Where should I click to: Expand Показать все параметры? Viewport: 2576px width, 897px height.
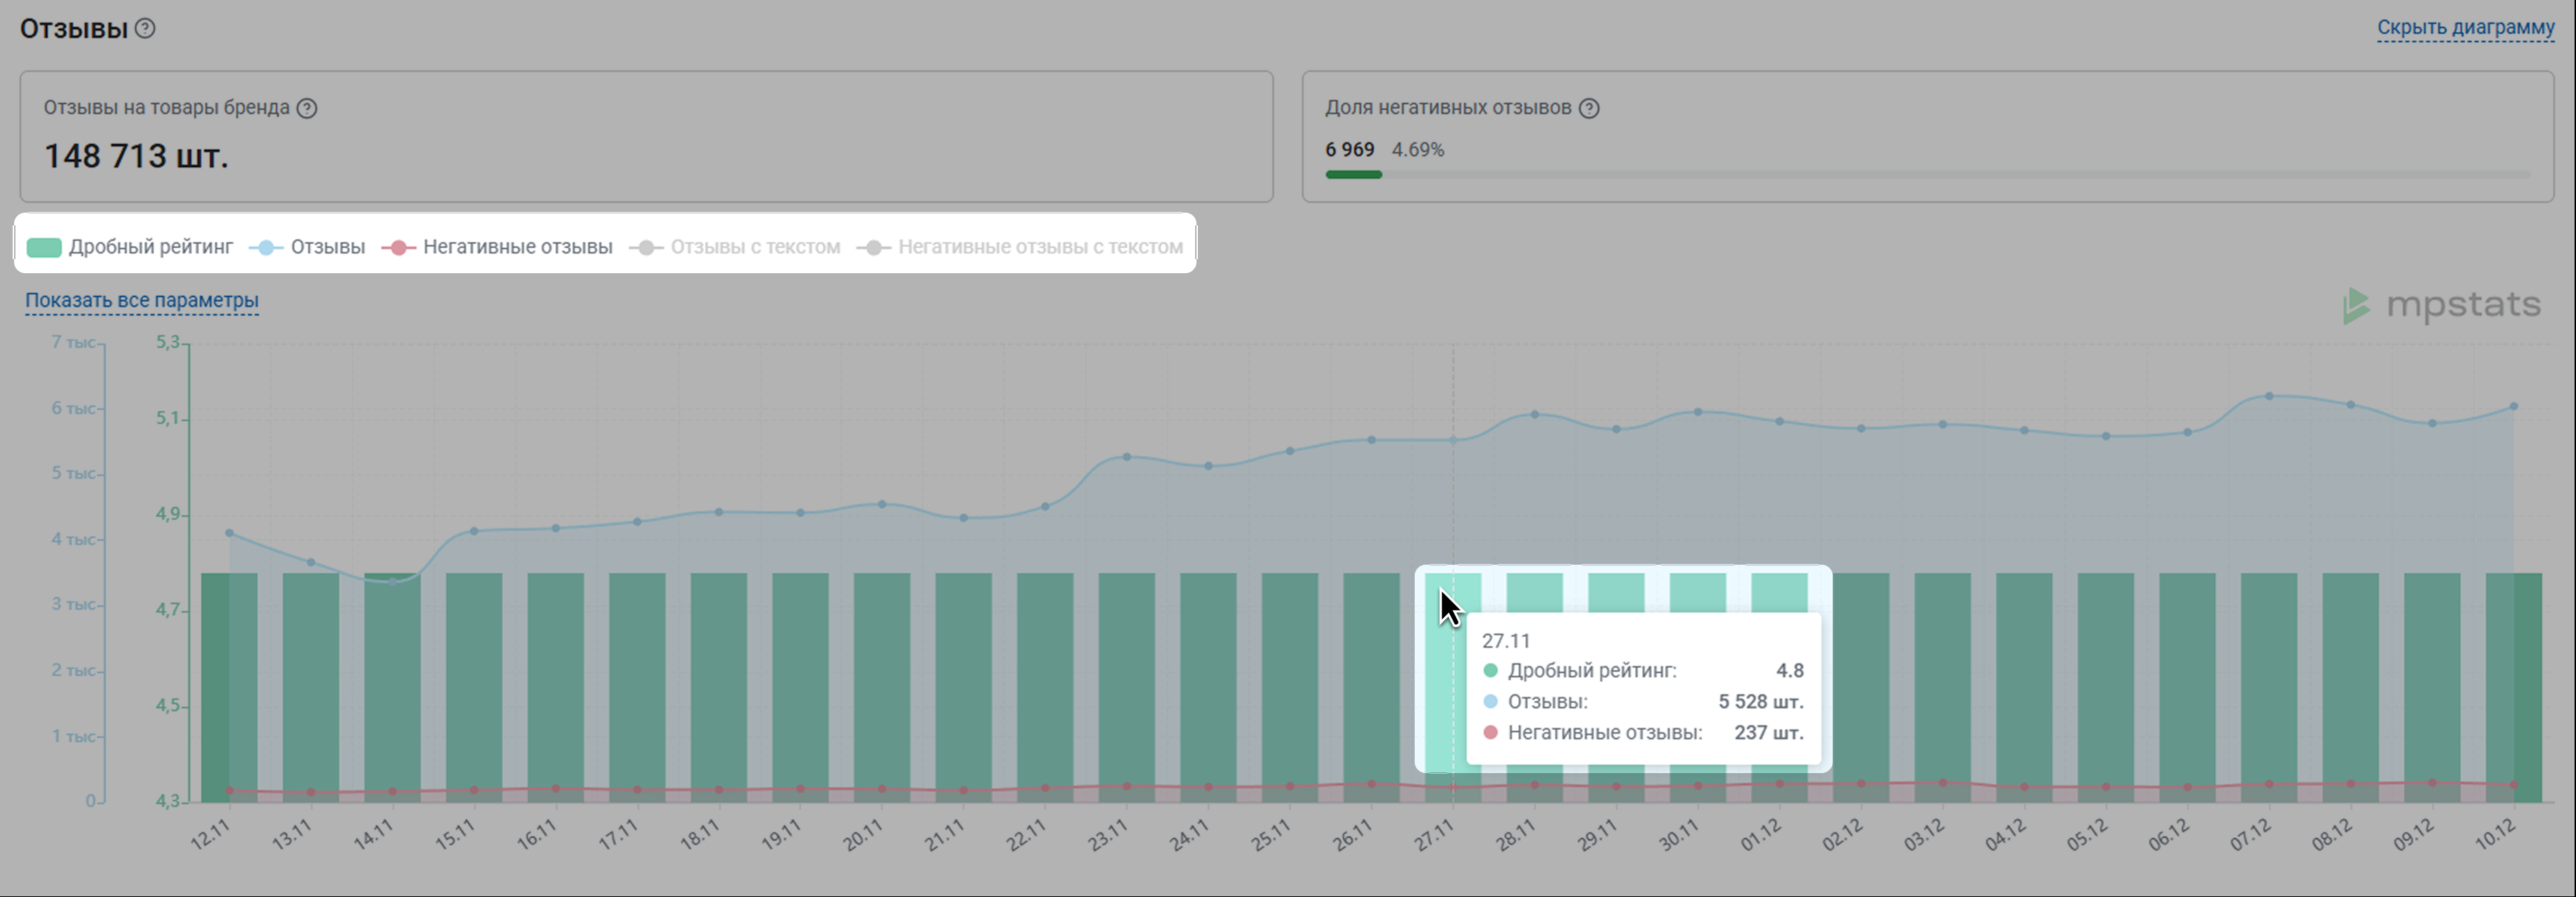click(x=142, y=300)
